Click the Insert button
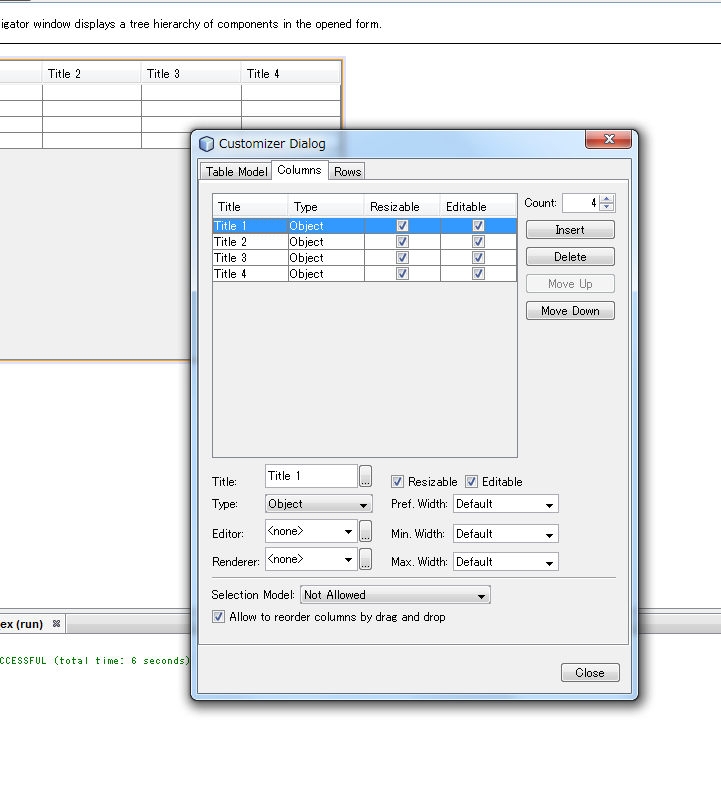721x796 pixels. (570, 230)
